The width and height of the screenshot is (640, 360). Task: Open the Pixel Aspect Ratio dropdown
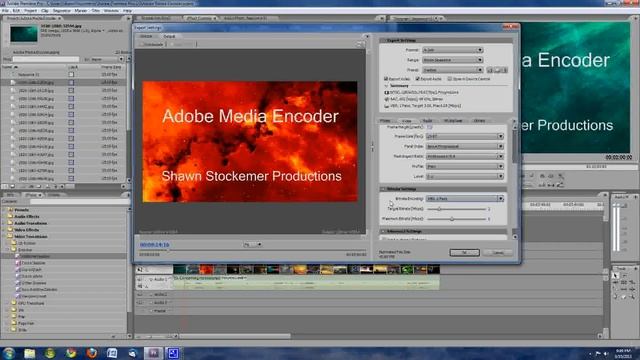[x=464, y=156]
